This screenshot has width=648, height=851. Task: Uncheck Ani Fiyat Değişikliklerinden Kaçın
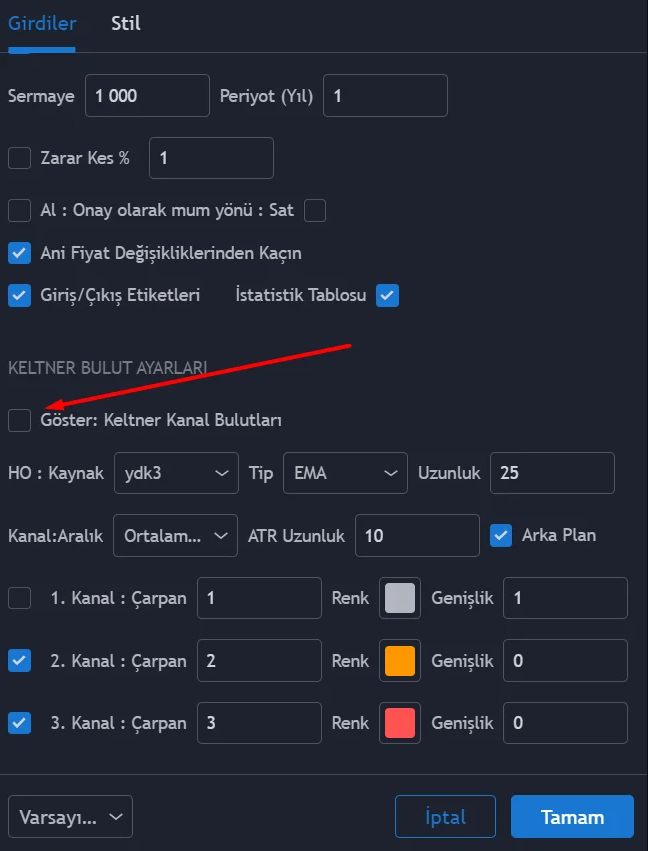pyautogui.click(x=20, y=253)
